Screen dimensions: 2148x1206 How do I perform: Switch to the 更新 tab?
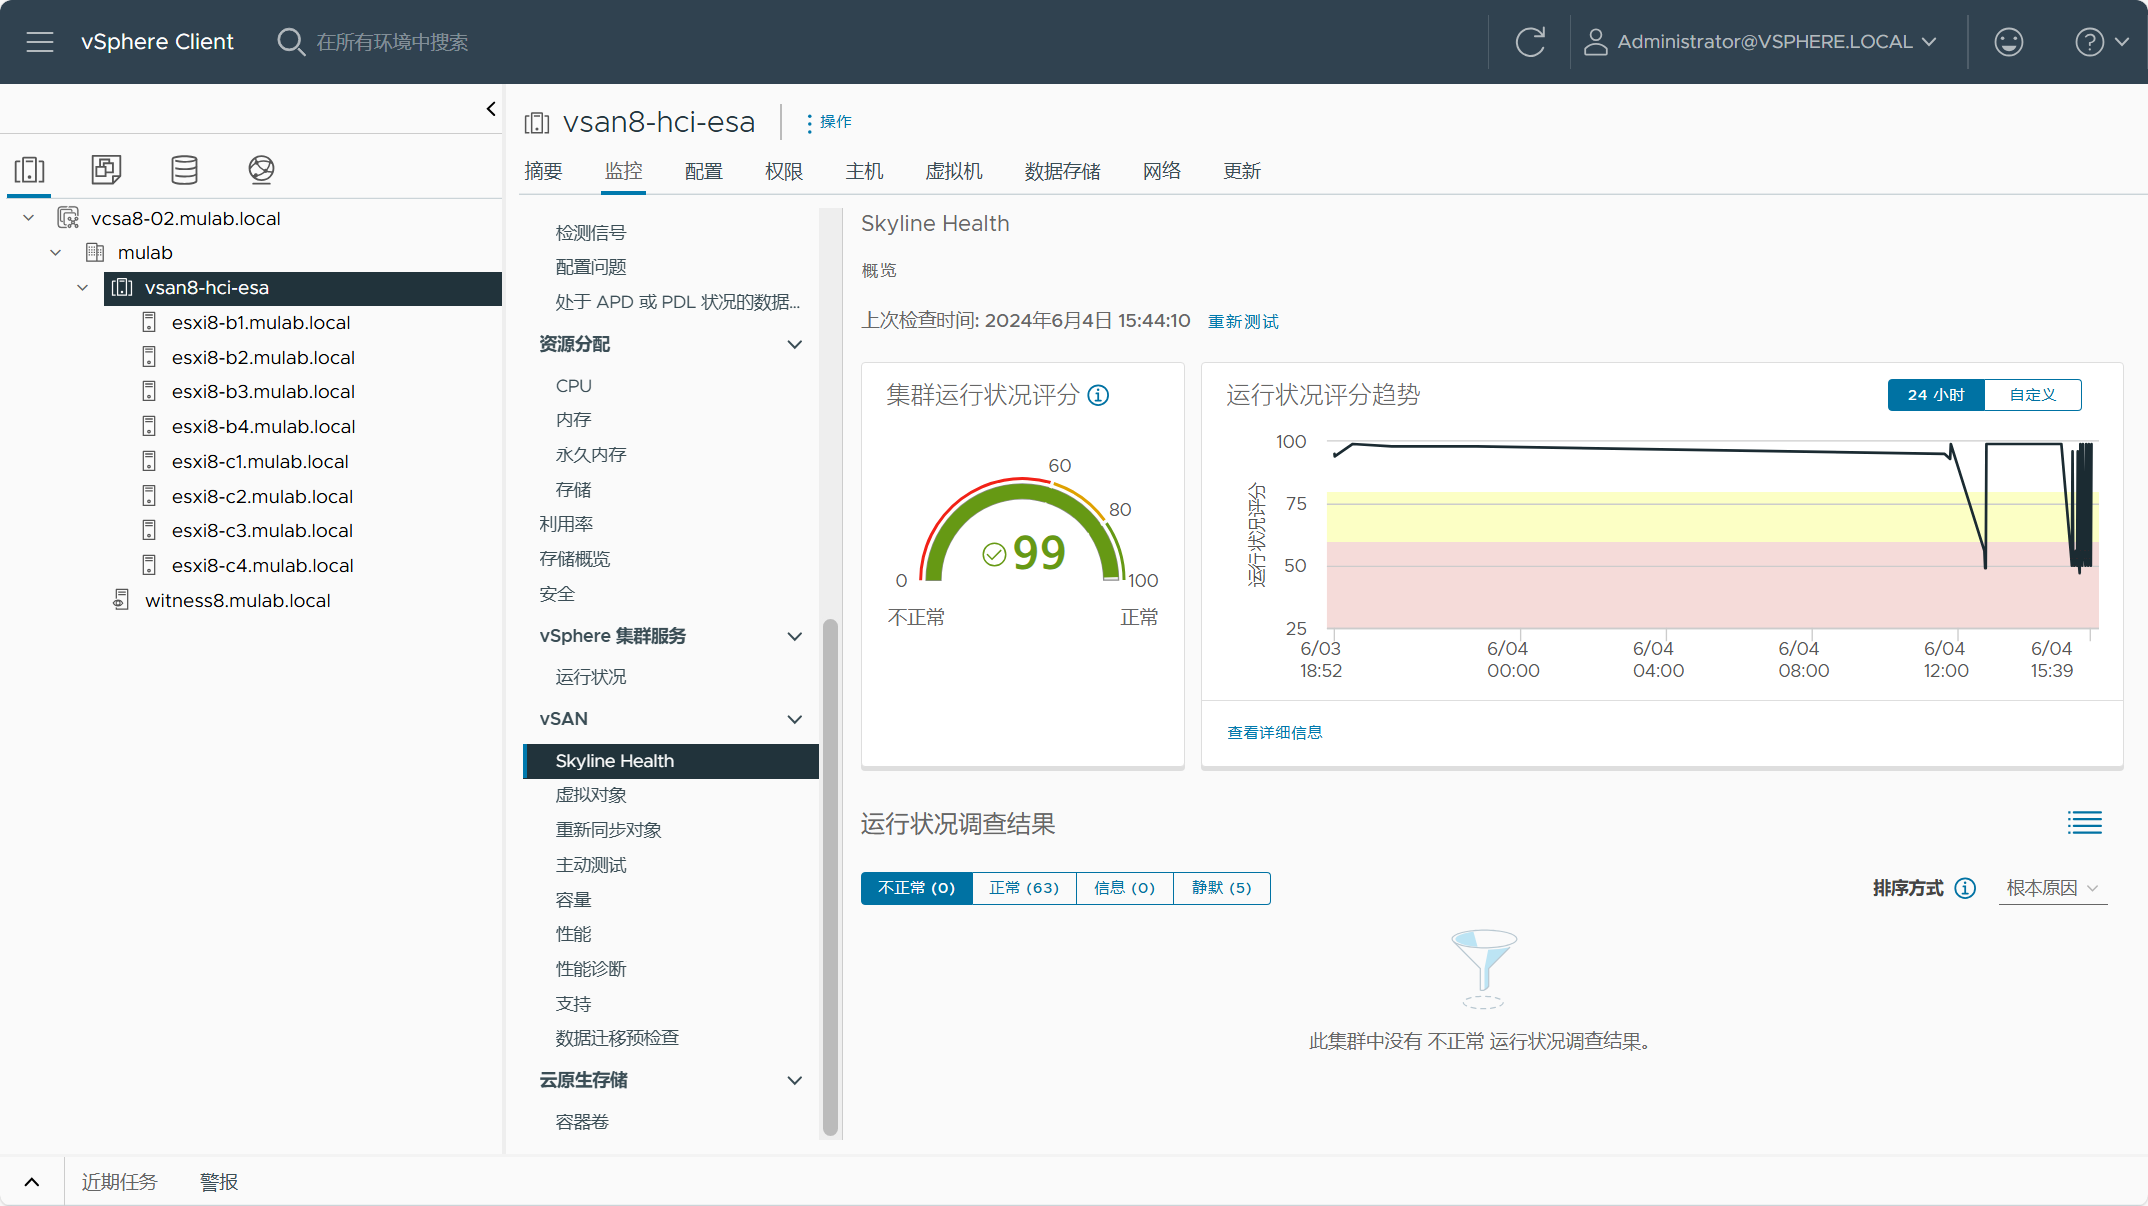(x=1242, y=171)
